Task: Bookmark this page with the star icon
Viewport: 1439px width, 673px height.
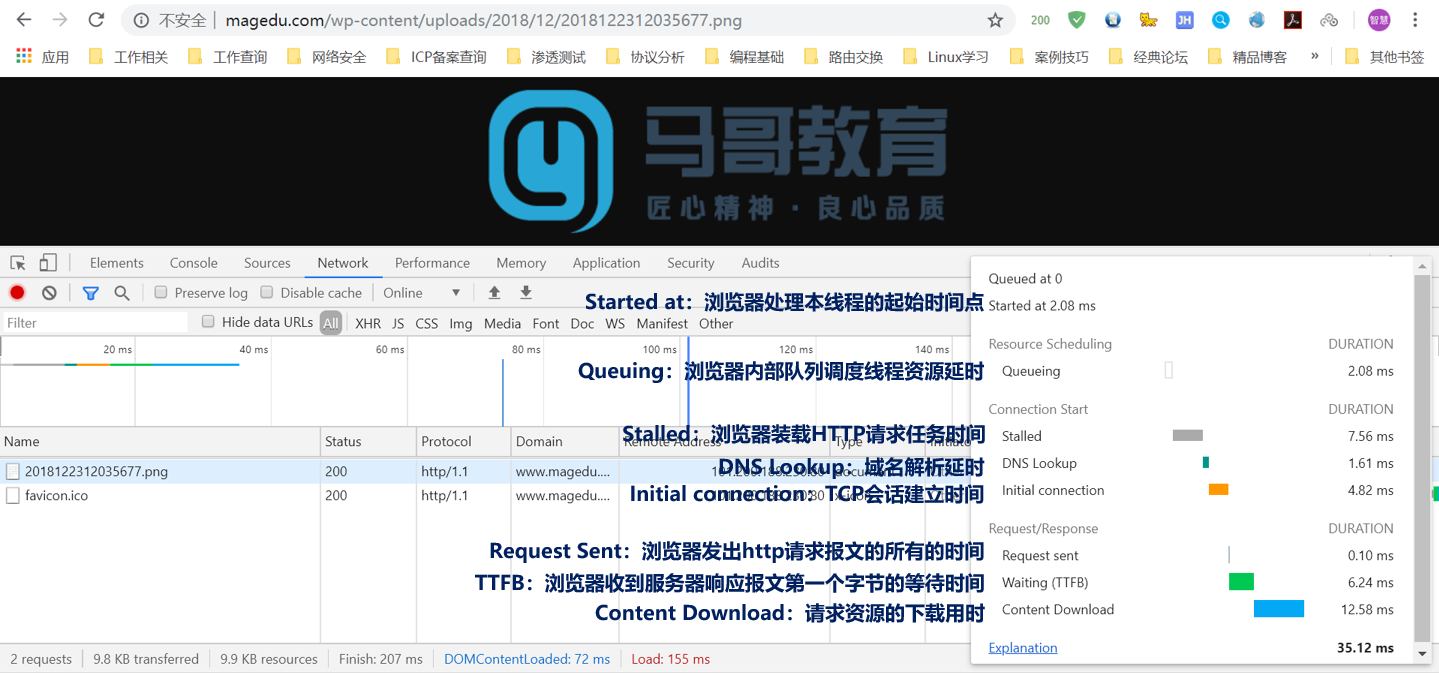Action: click(995, 20)
